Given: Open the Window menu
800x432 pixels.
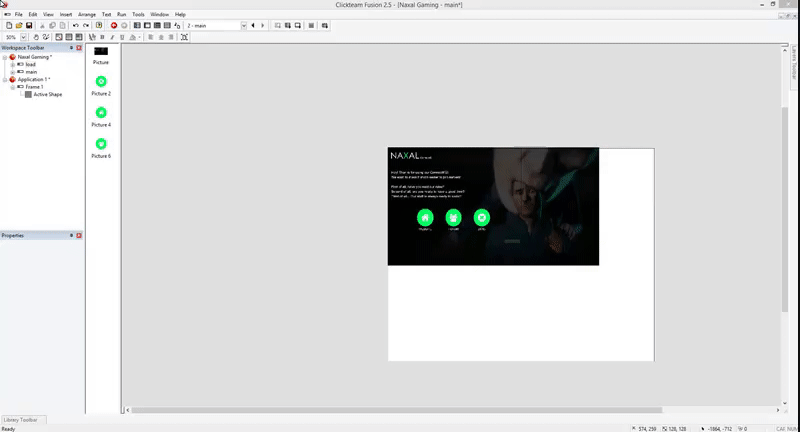Looking at the screenshot, I should pos(159,14).
